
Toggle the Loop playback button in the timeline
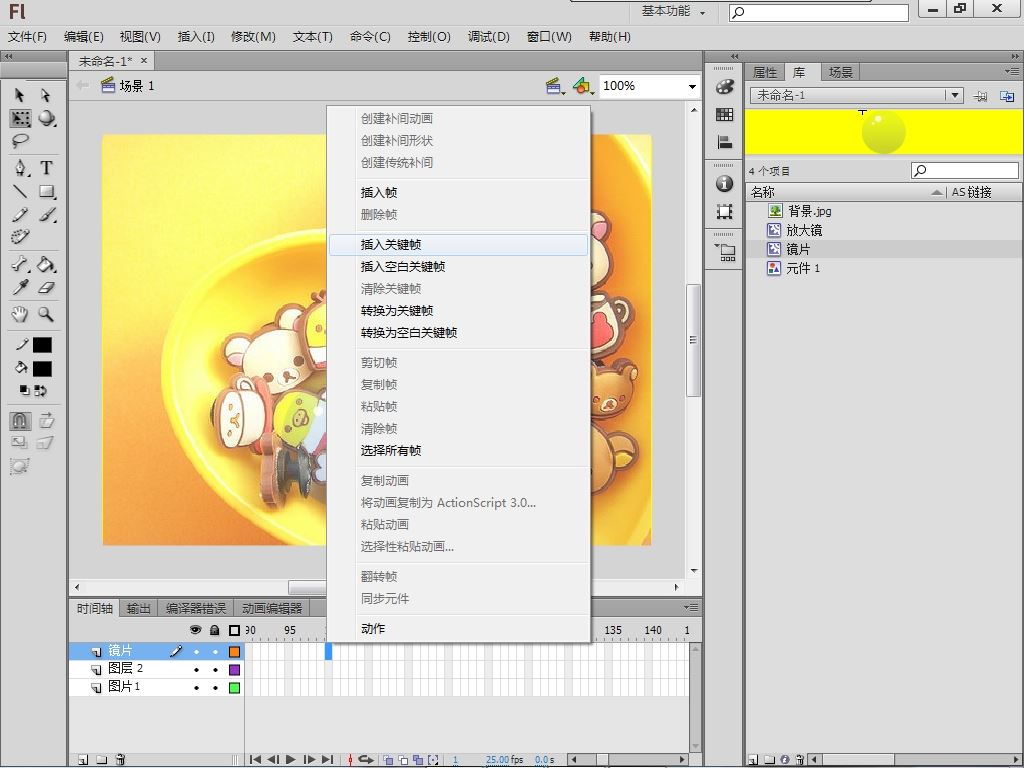[x=366, y=760]
